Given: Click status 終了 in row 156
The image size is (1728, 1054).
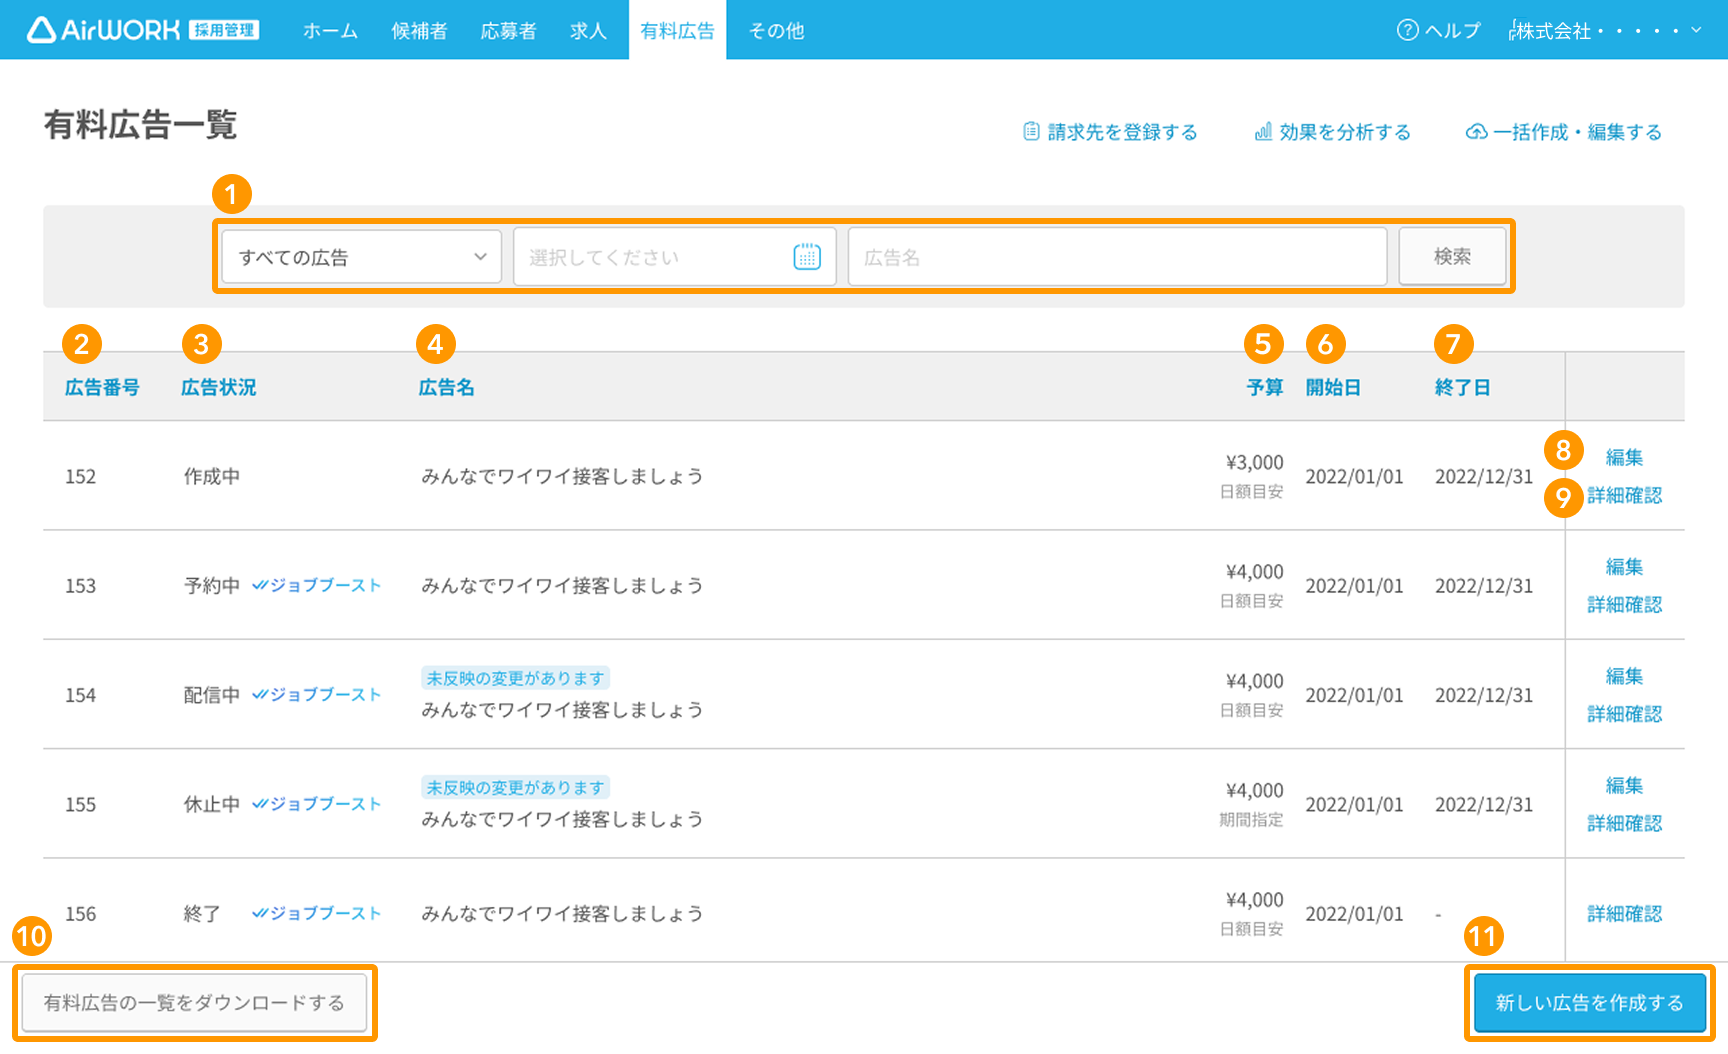Looking at the screenshot, I should coord(202,913).
